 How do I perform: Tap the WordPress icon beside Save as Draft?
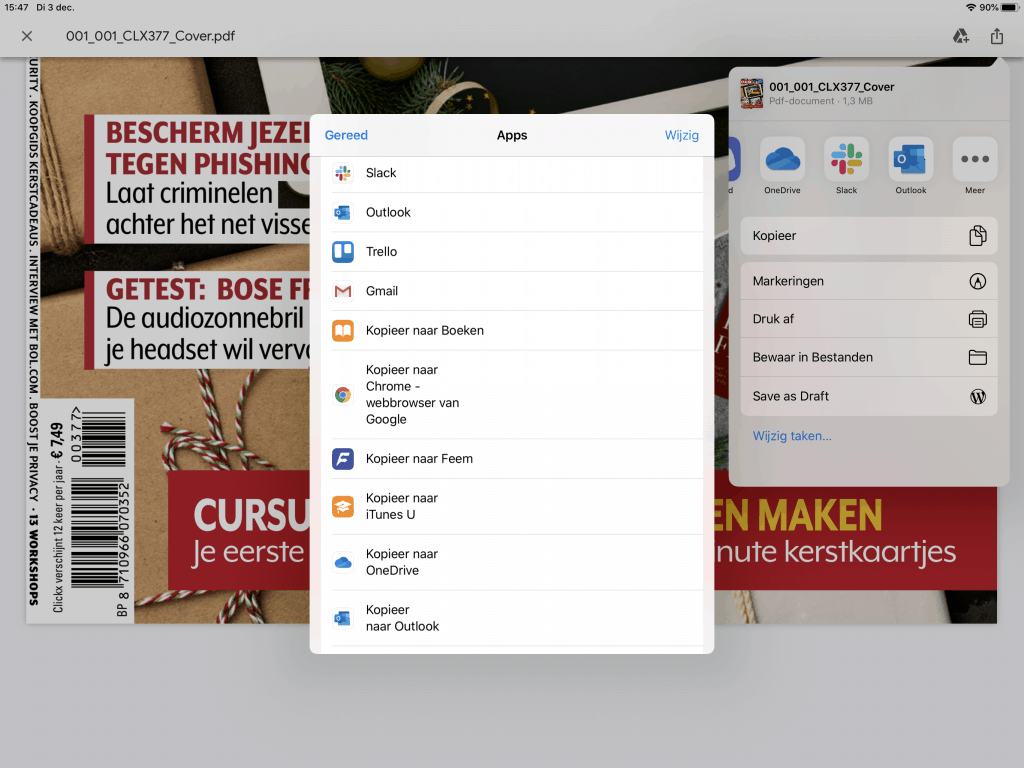click(x=978, y=396)
